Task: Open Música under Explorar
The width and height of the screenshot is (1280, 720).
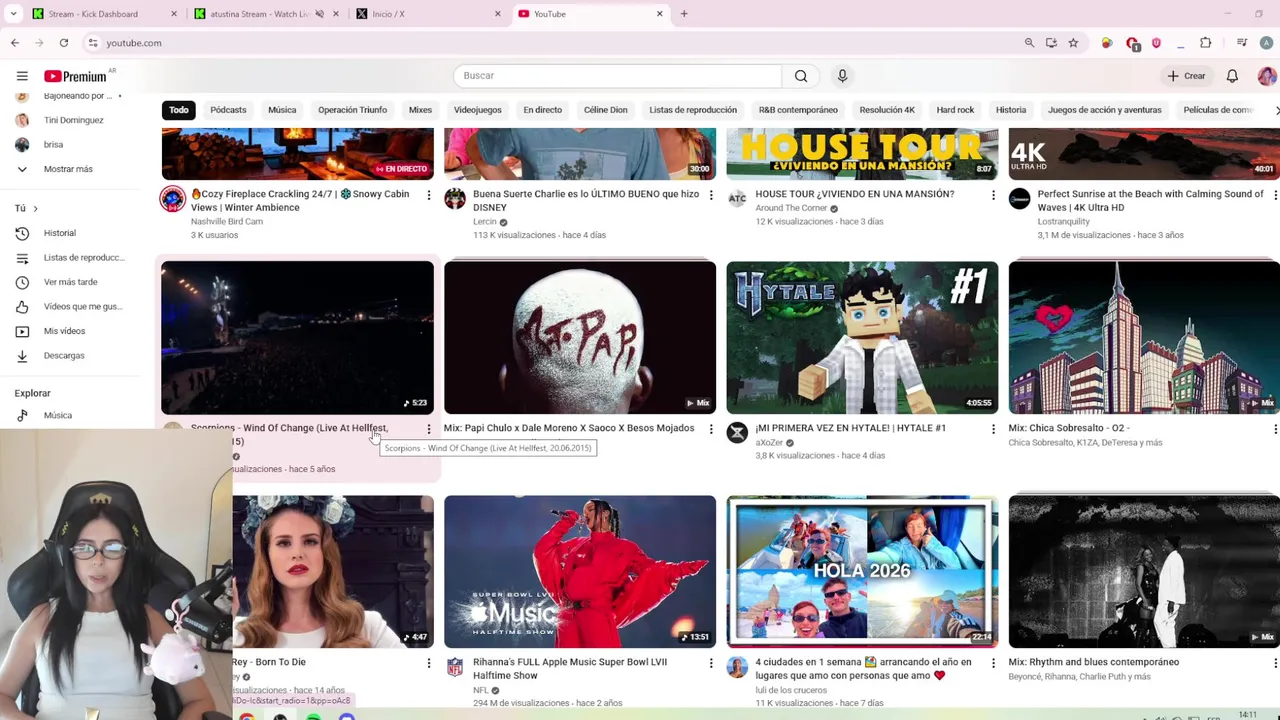Action: (x=58, y=415)
